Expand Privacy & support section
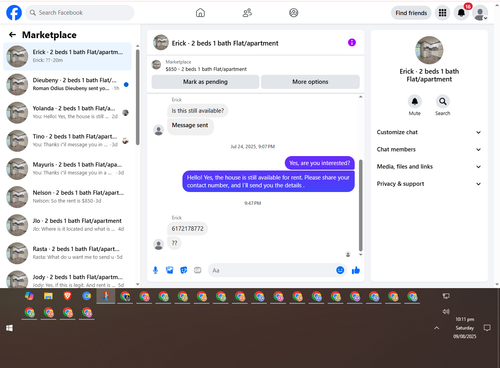The height and width of the screenshot is (368, 500). (429, 184)
